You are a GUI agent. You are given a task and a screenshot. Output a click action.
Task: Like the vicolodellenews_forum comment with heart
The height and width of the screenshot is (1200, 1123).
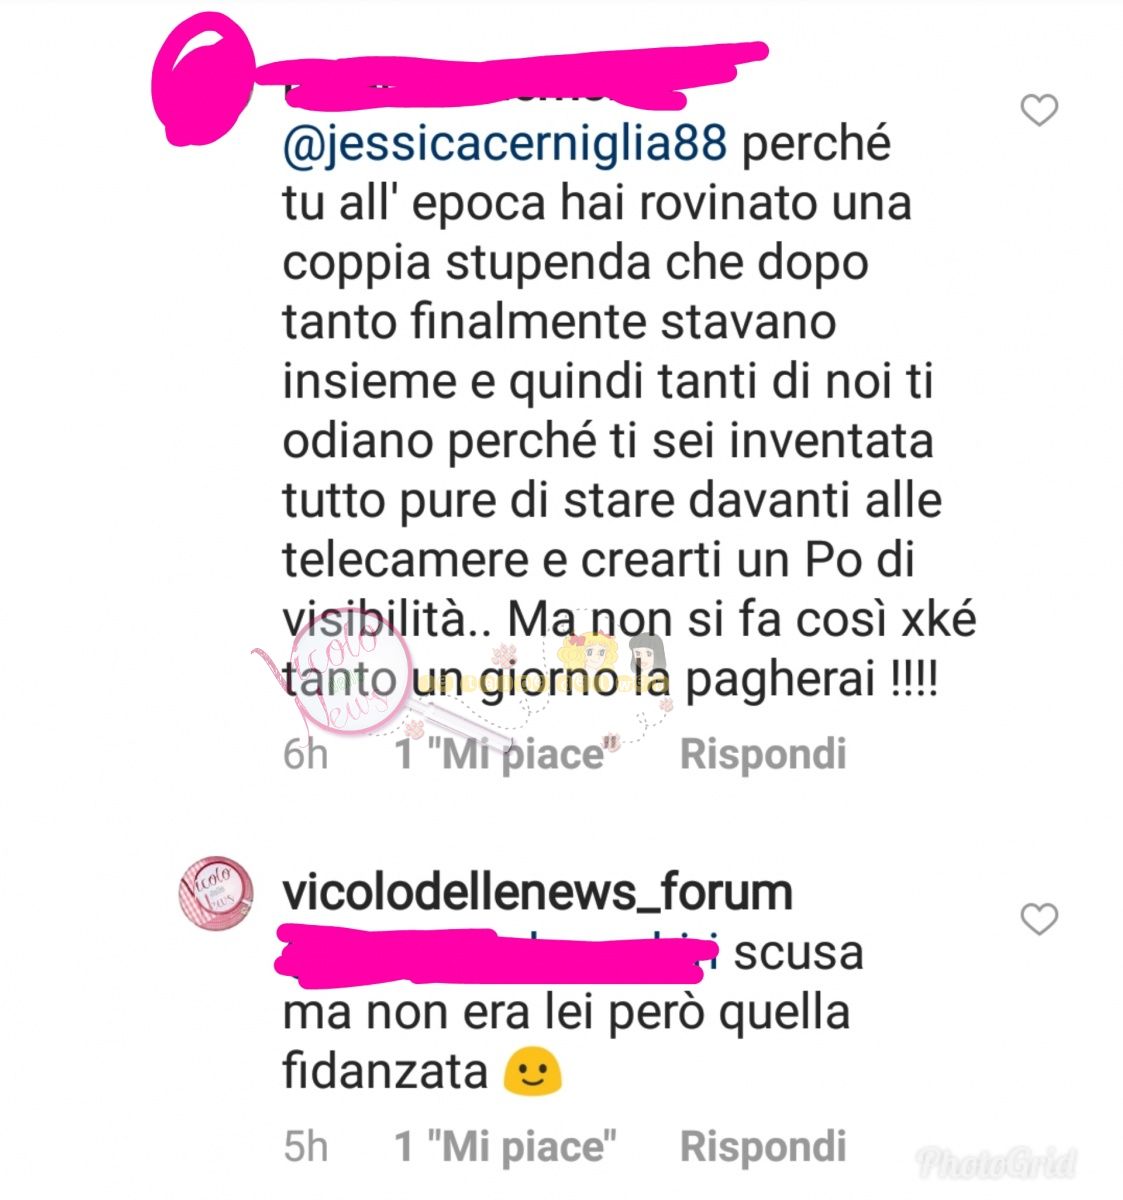pos(1039,918)
